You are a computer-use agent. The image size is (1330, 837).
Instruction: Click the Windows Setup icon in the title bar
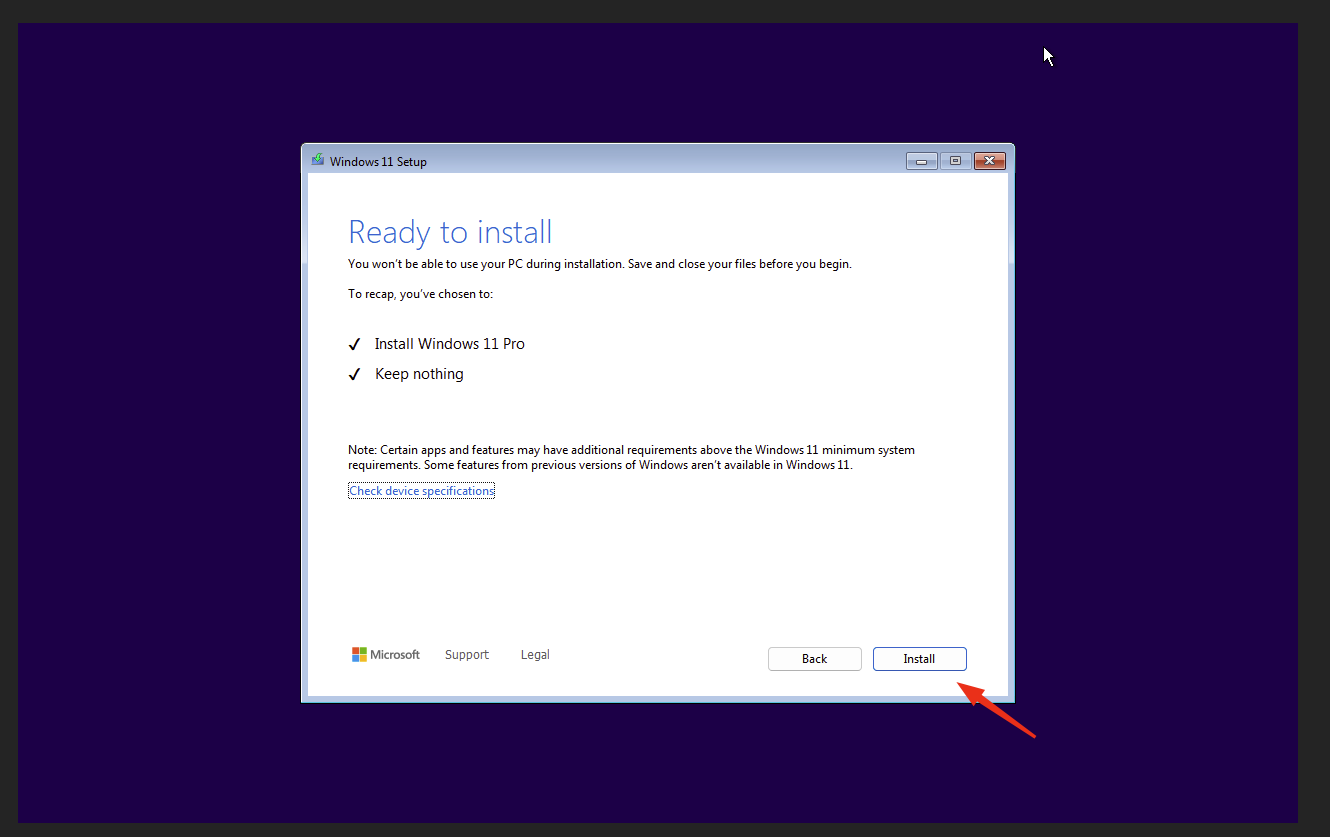pyautogui.click(x=318, y=160)
